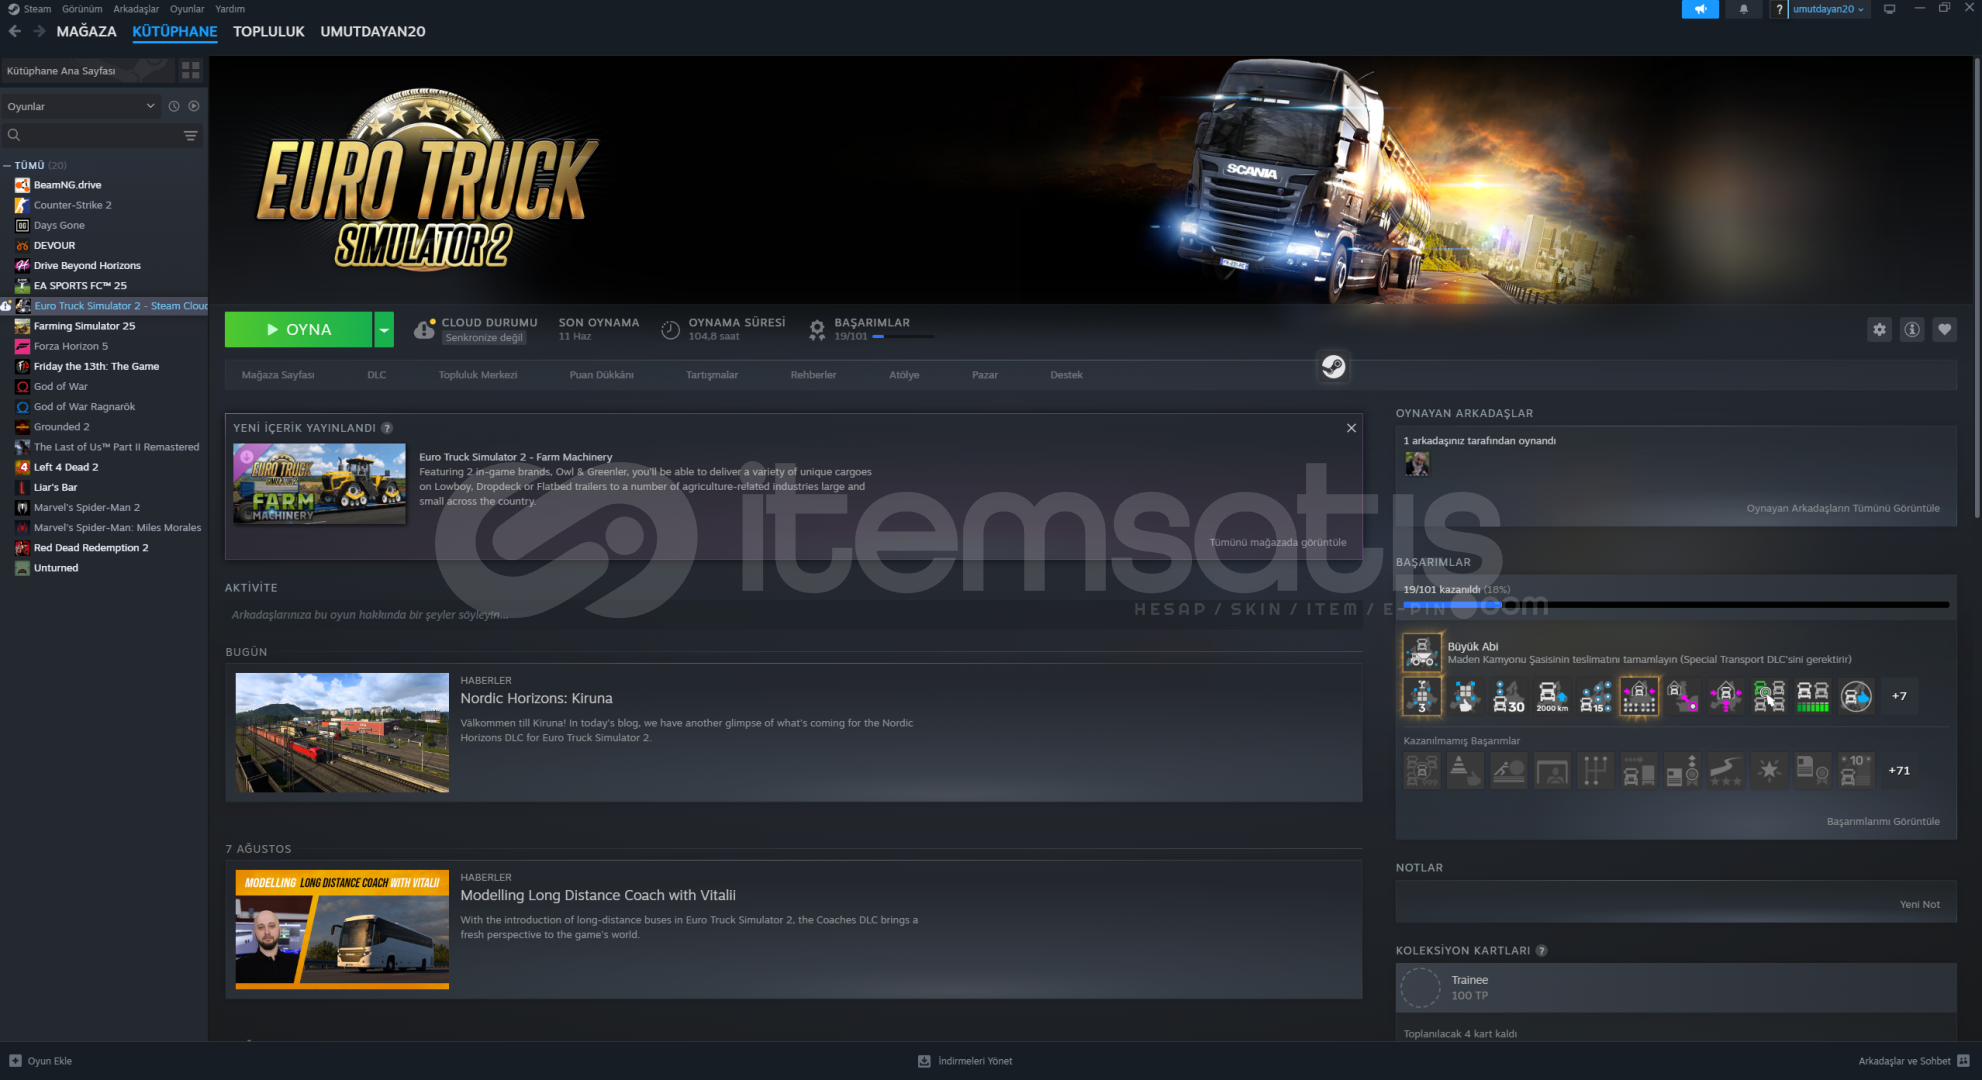Go to the MAĞAZA tab
Screen dimensions: 1982x1080
tap(86, 31)
